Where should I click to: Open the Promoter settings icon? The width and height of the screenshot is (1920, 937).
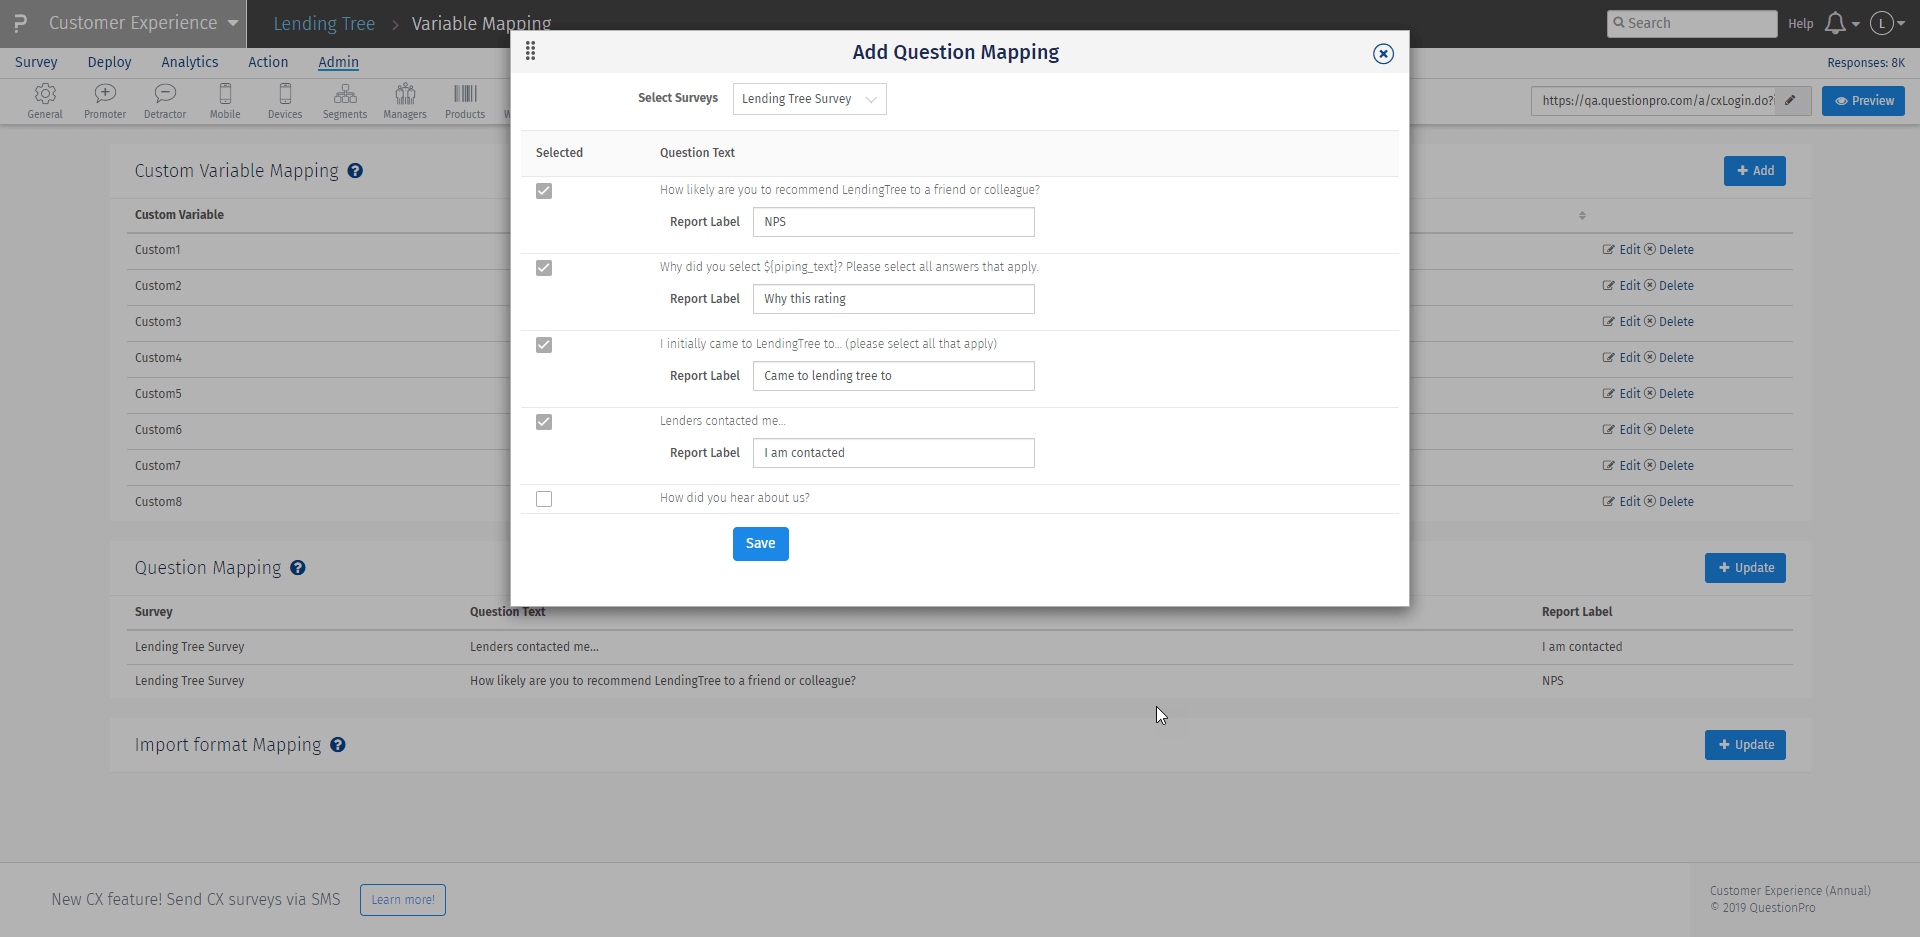click(x=104, y=100)
